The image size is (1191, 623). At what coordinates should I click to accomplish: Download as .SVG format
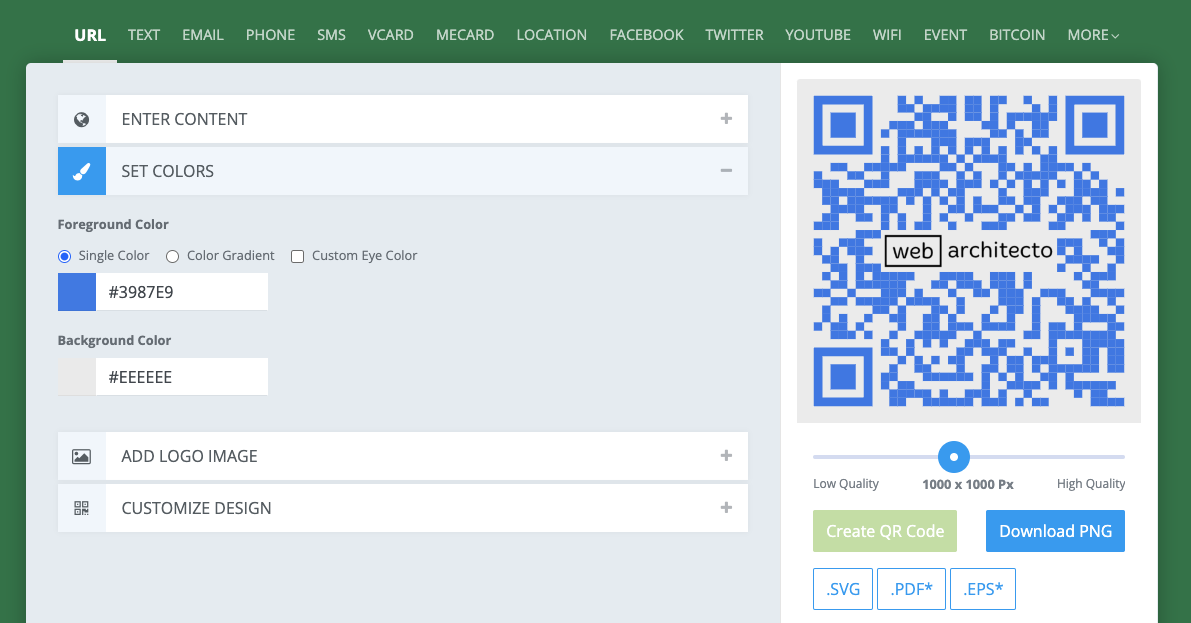(843, 589)
